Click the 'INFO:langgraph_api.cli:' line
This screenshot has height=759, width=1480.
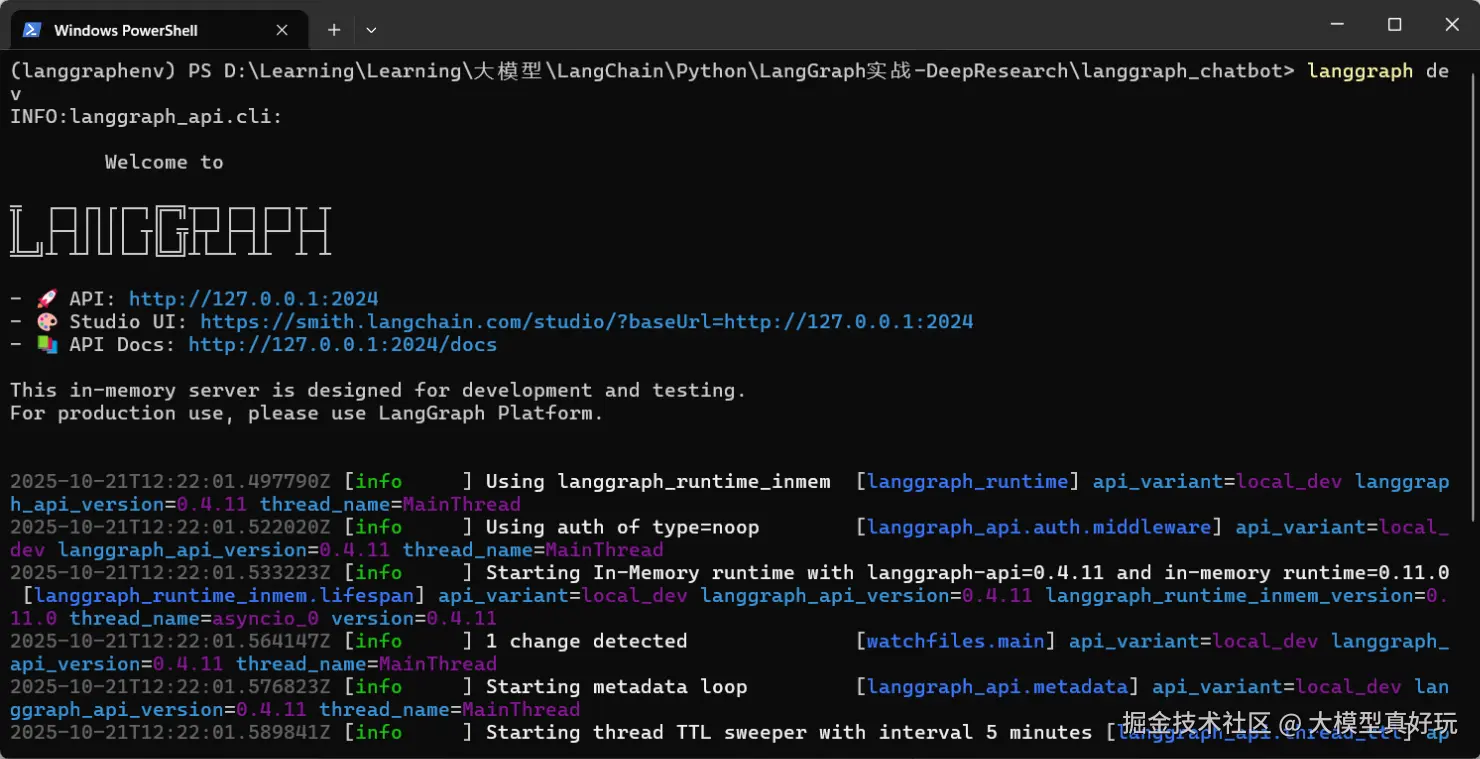point(146,117)
